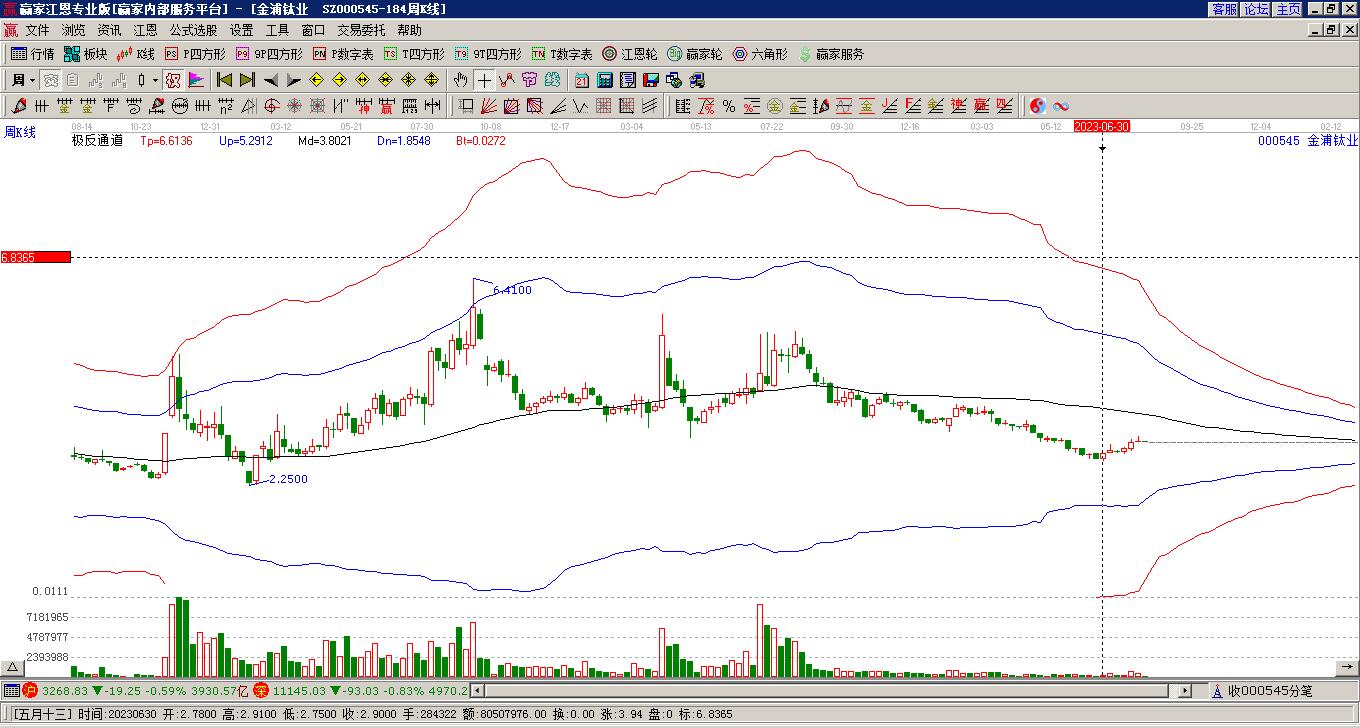Select the red fan lines tool
This screenshot has width=1360, height=728.
pos(489,106)
